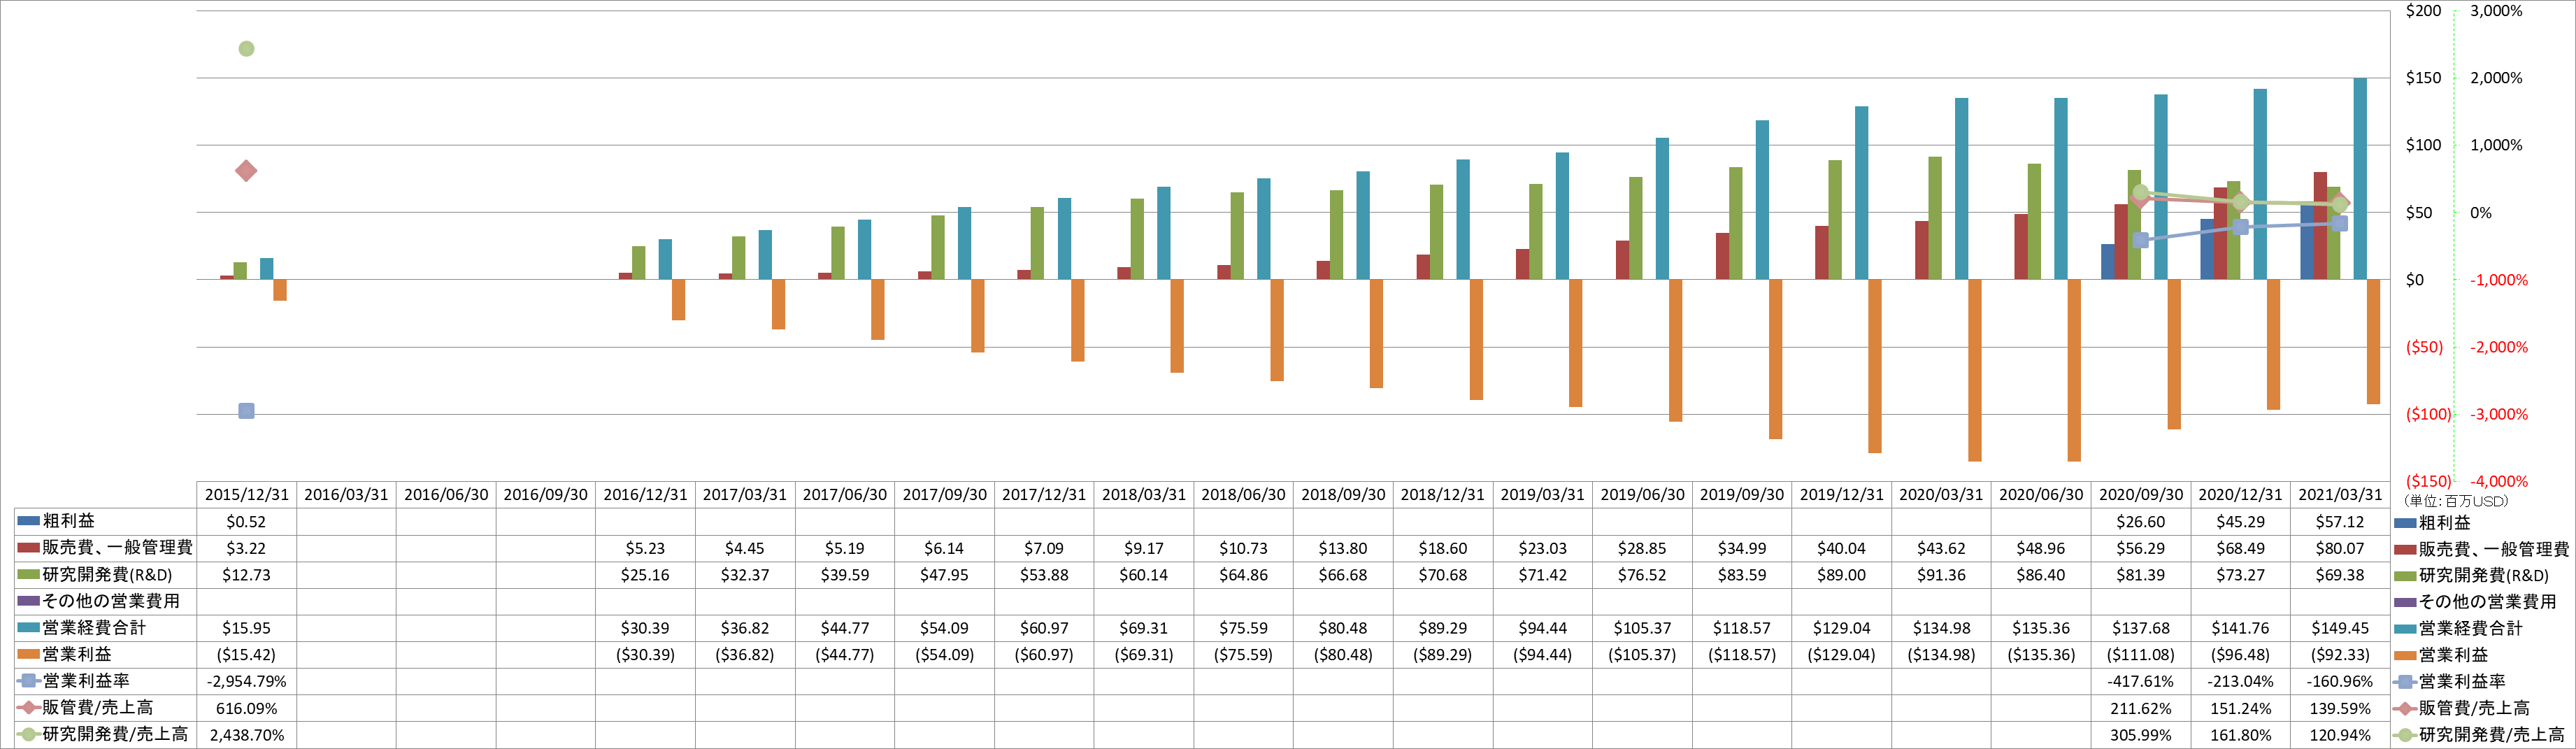Click the purple その他の営業費用 swatch in left table

pyautogui.click(x=28, y=601)
